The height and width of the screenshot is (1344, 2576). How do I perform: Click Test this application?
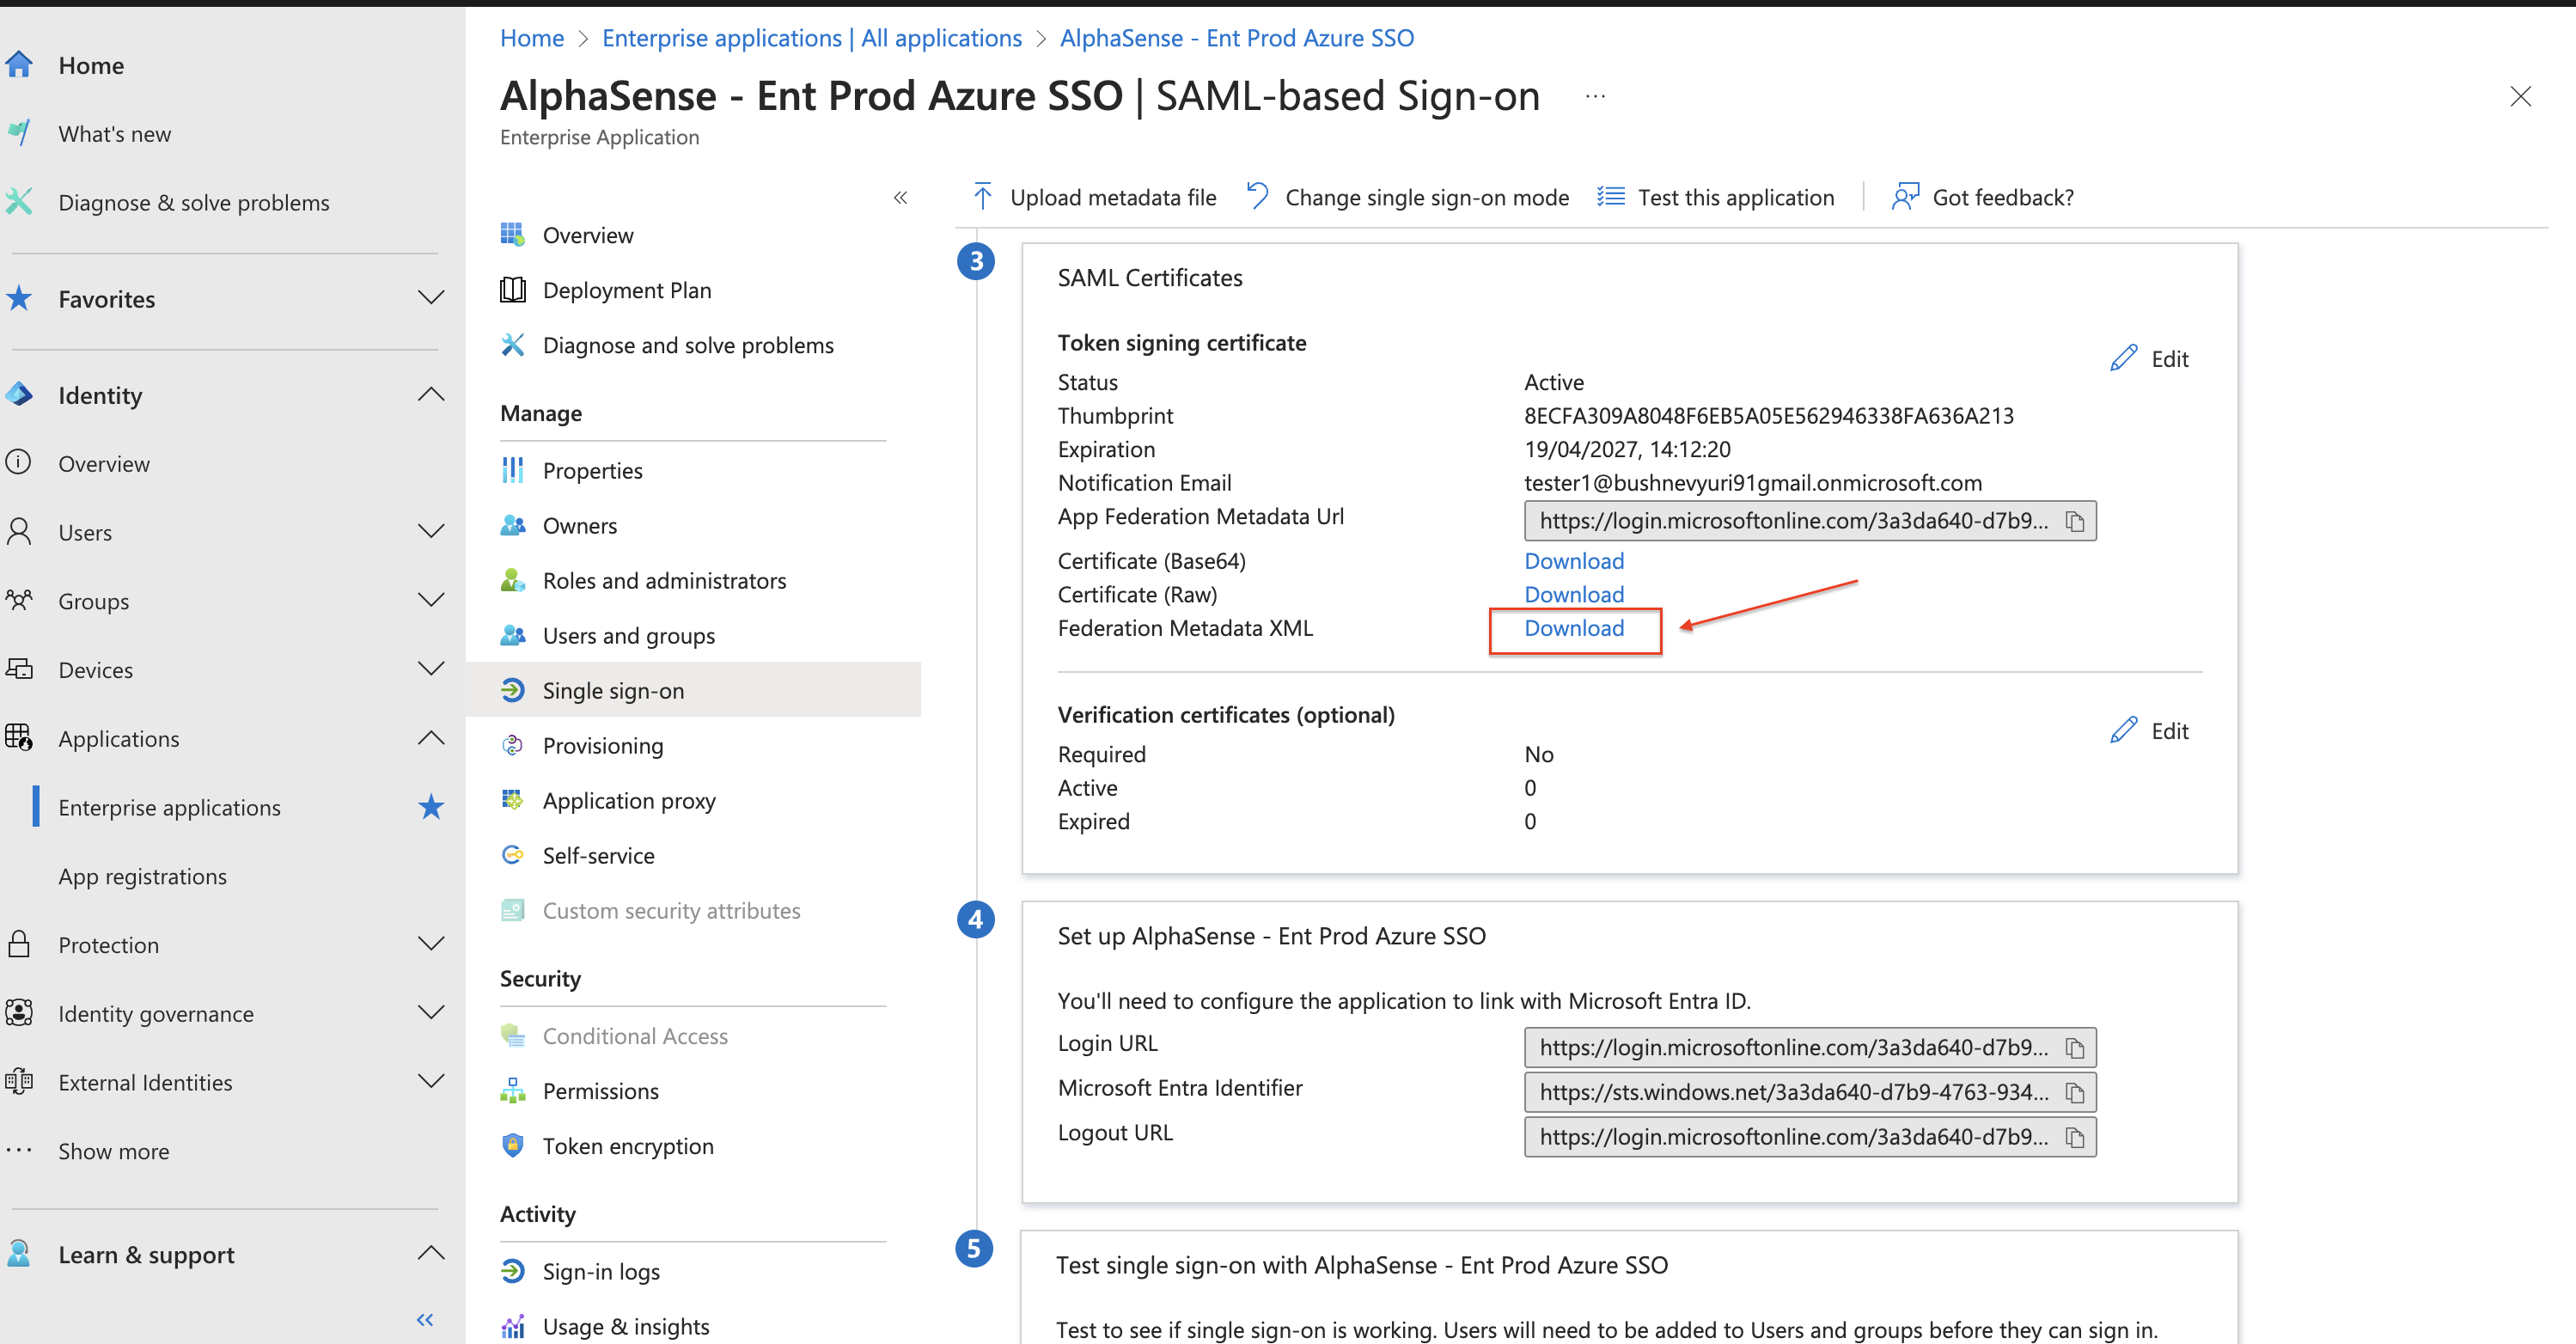(x=1716, y=197)
